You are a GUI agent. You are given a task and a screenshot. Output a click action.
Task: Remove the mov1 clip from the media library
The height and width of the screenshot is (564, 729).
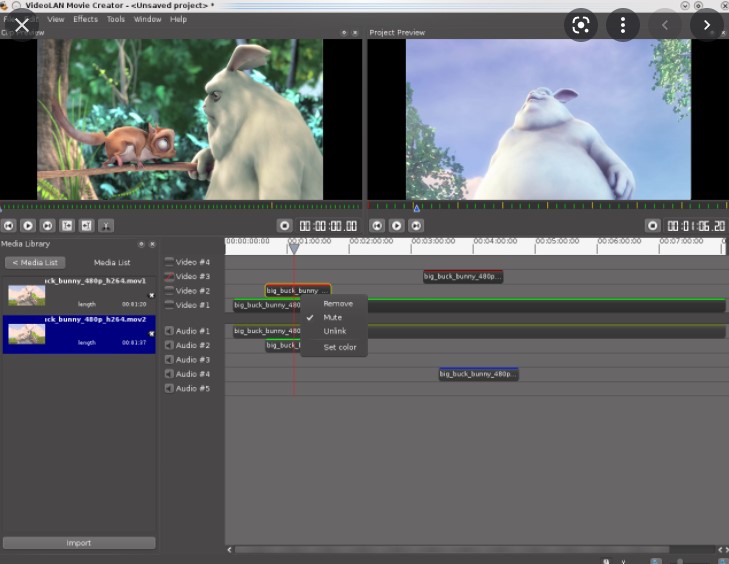[151, 295]
